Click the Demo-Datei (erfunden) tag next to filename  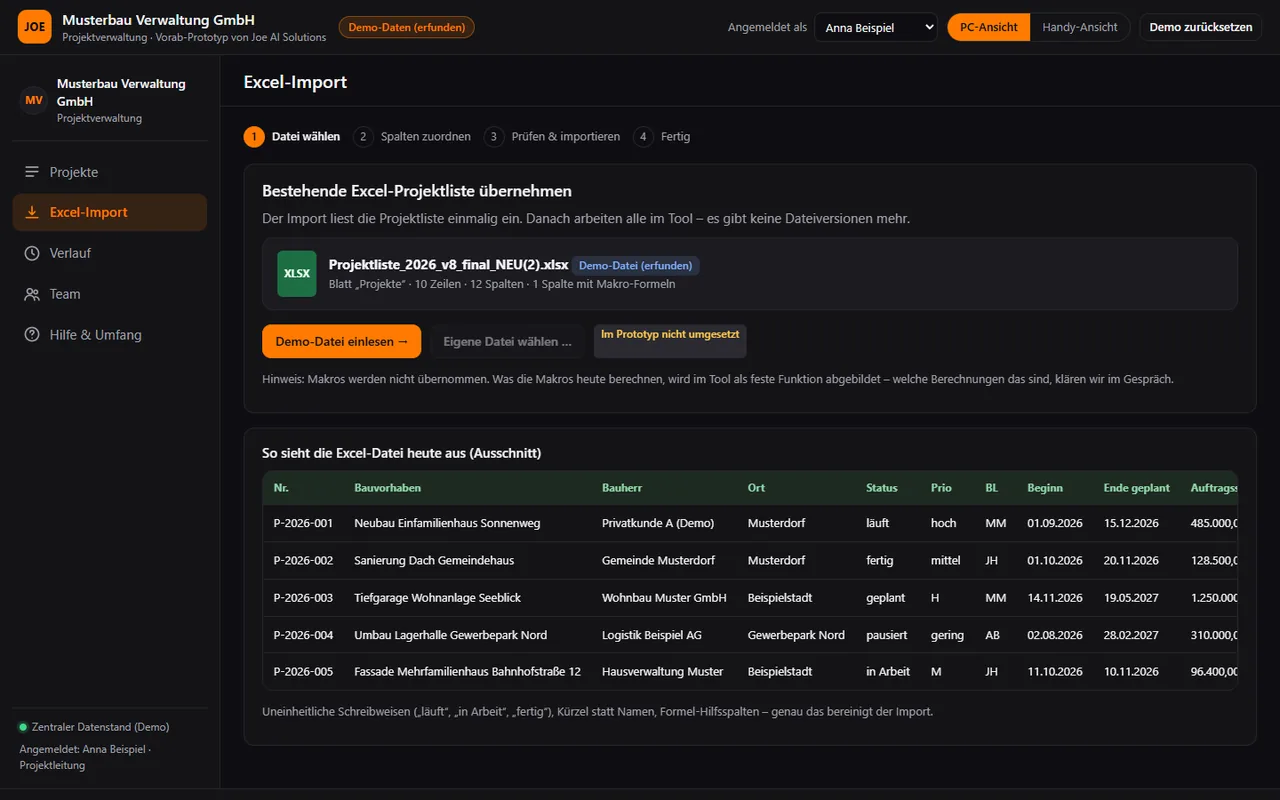(x=636, y=266)
